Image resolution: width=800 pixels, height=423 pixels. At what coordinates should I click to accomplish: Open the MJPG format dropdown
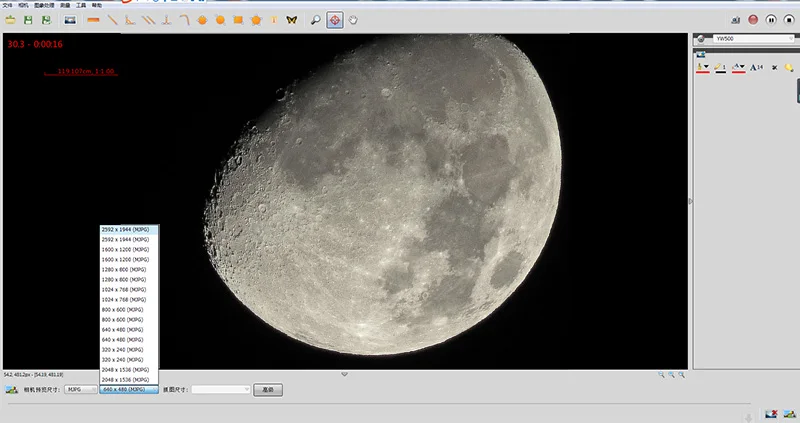(x=80, y=389)
